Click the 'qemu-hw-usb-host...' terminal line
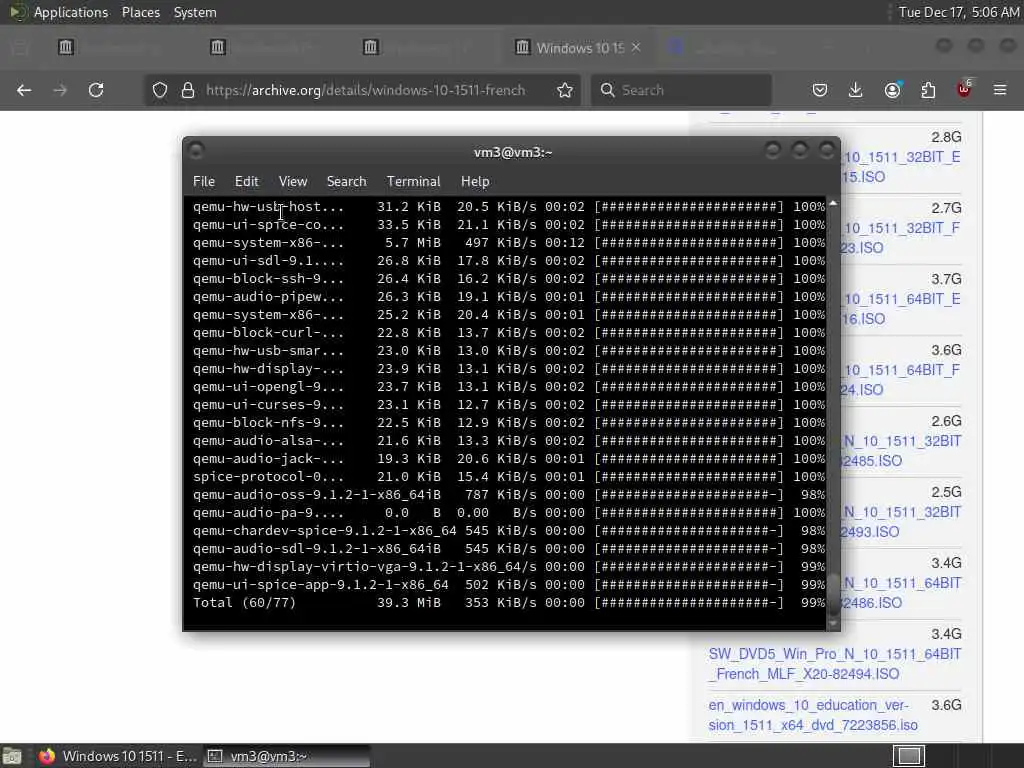1024x768 pixels. point(509,207)
